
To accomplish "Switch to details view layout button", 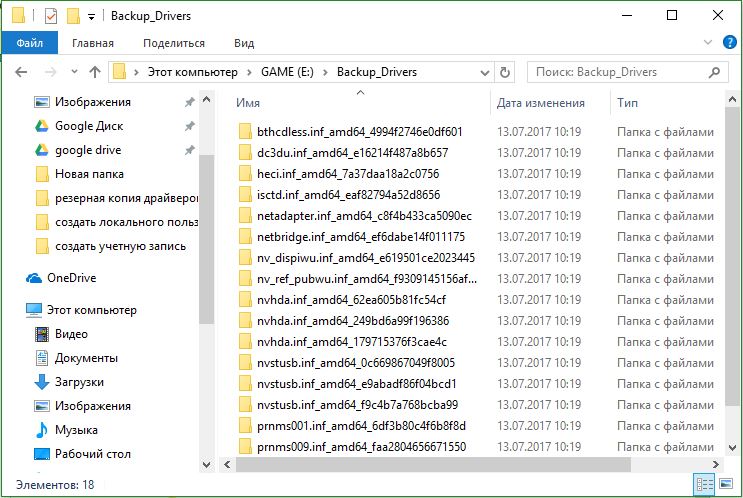I will click(x=704, y=484).
